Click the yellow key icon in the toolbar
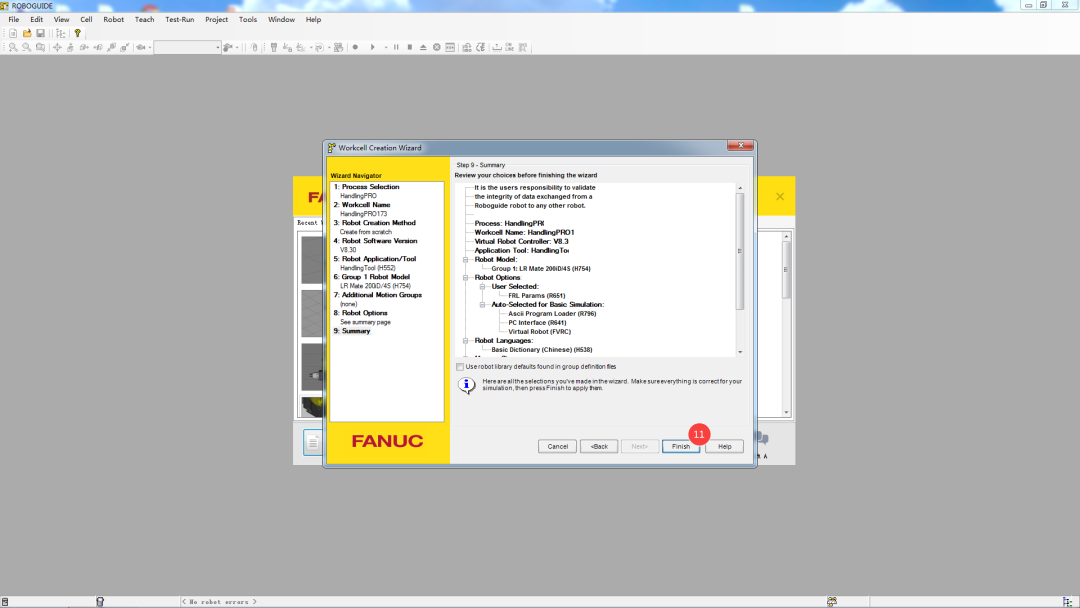Viewport: 1080px width, 608px height. [78, 33]
